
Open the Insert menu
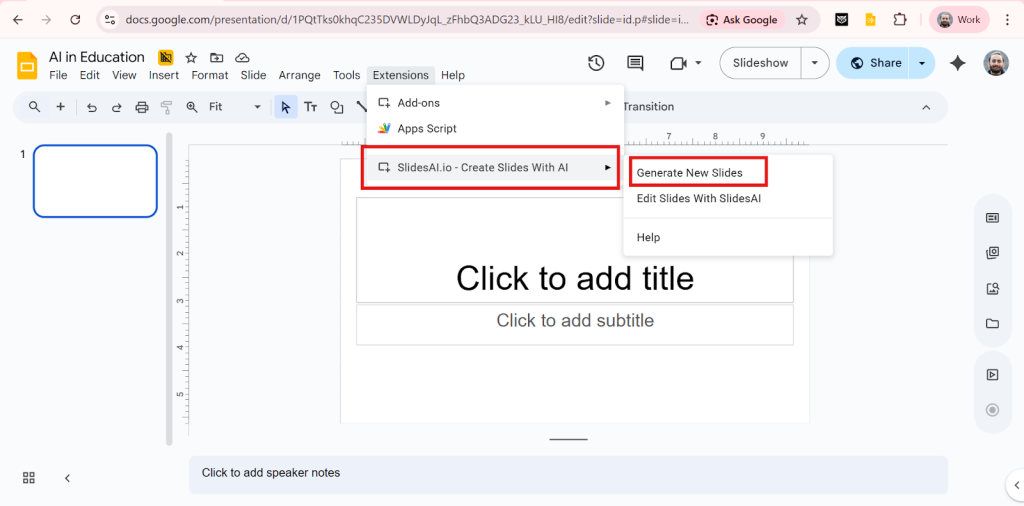click(x=164, y=75)
